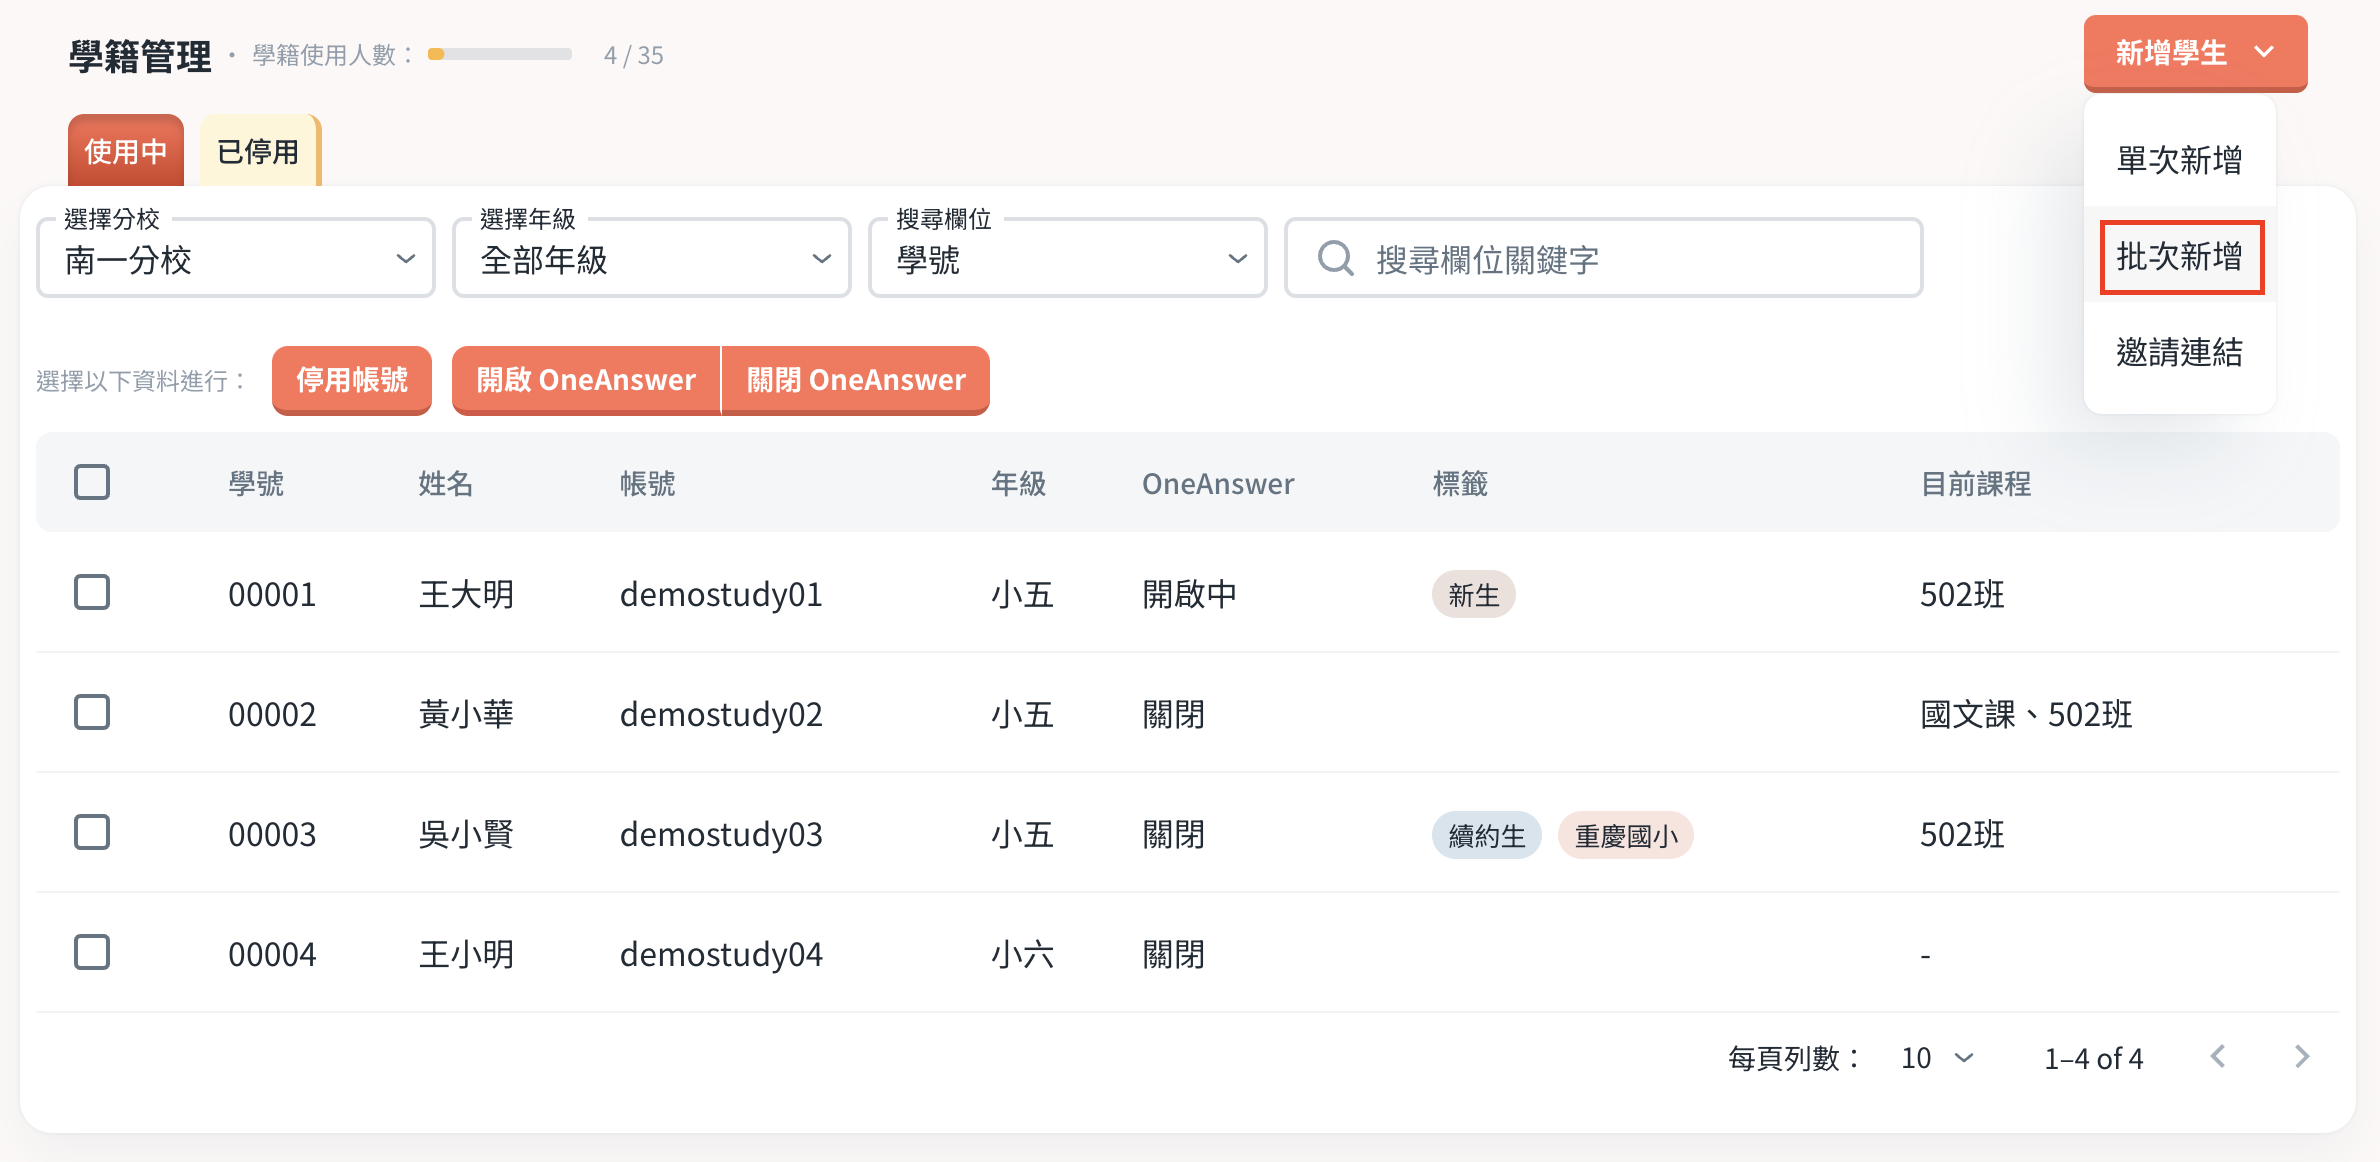The width and height of the screenshot is (2380, 1162).
Task: Click the 重慶國小 tag
Action: 1626,835
